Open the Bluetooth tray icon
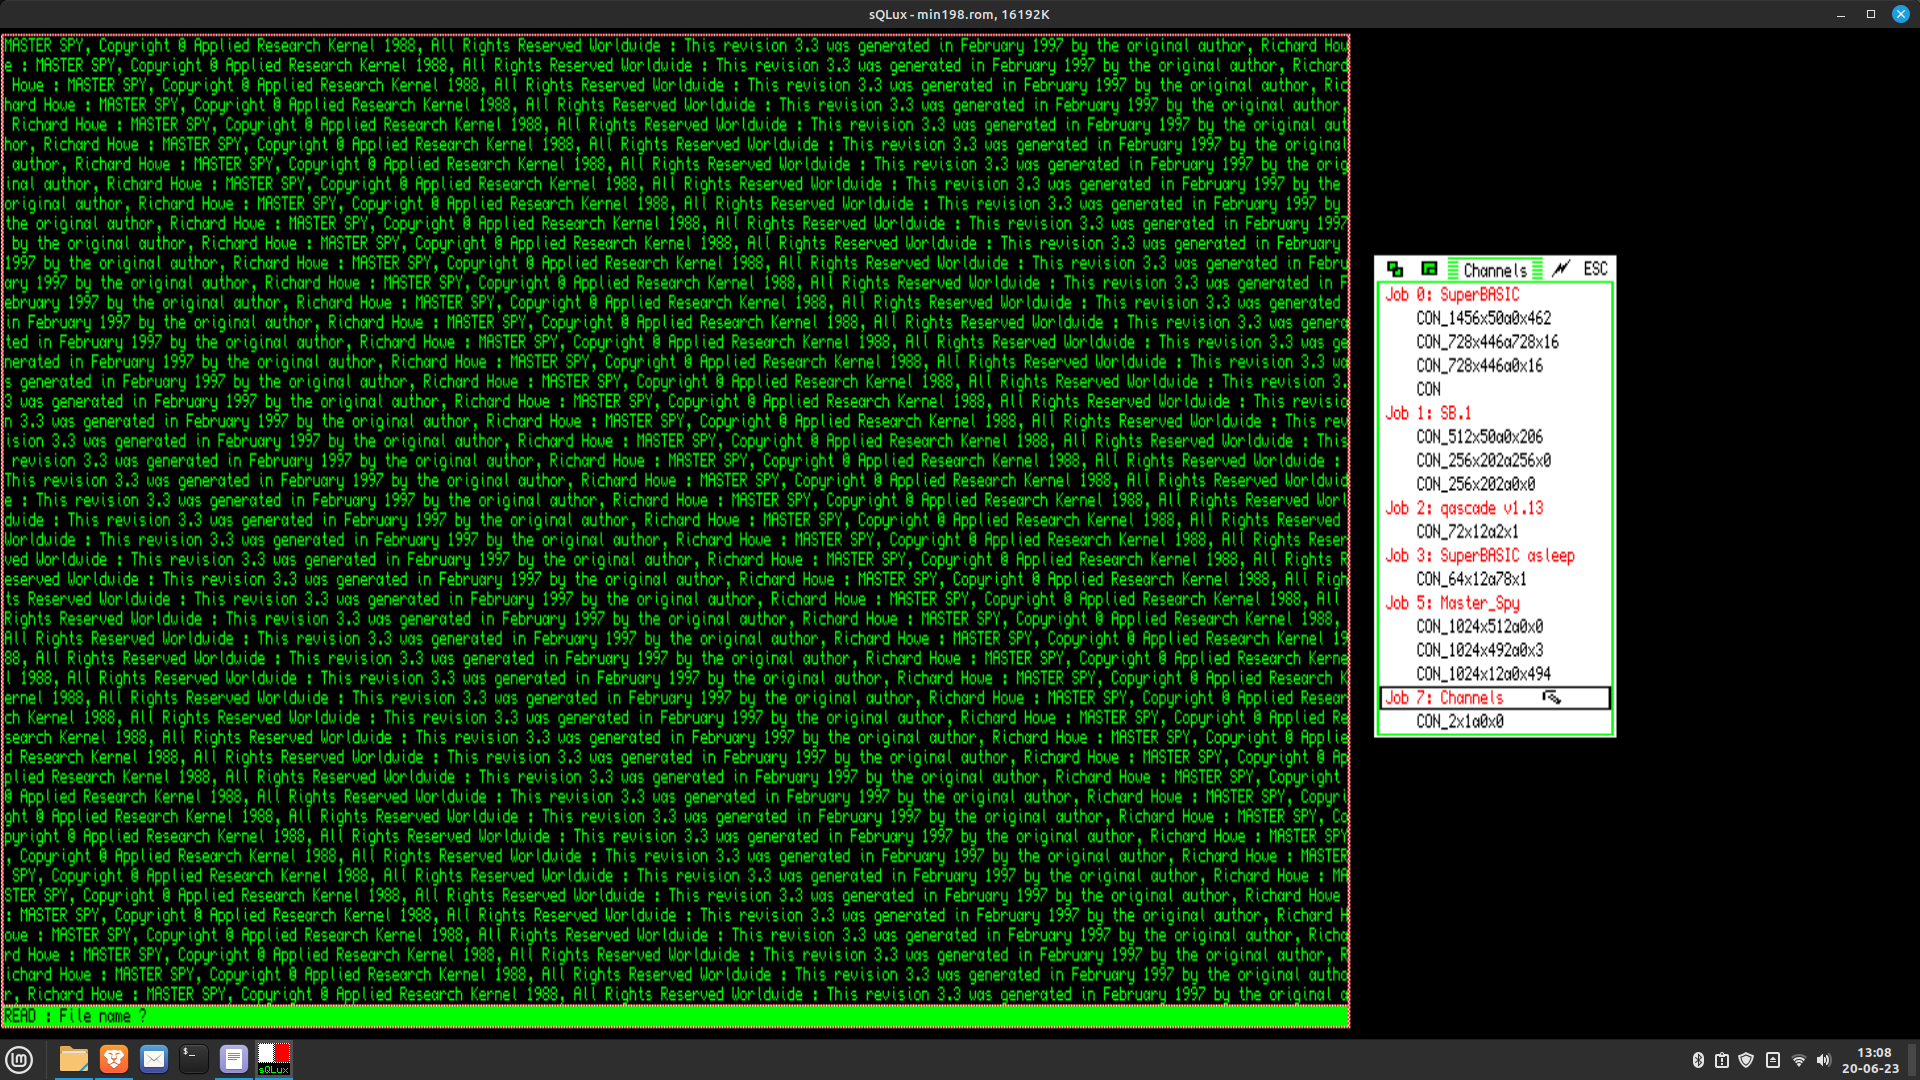The image size is (1920, 1080). (x=1698, y=1060)
